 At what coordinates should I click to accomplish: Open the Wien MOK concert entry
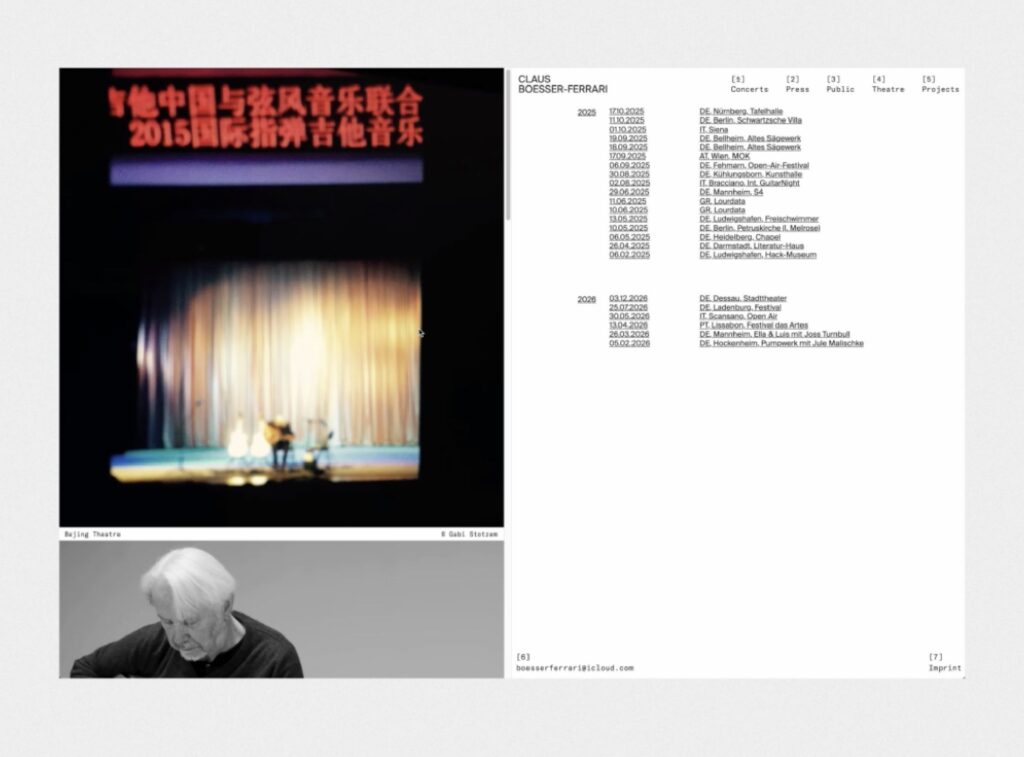[x=724, y=156]
